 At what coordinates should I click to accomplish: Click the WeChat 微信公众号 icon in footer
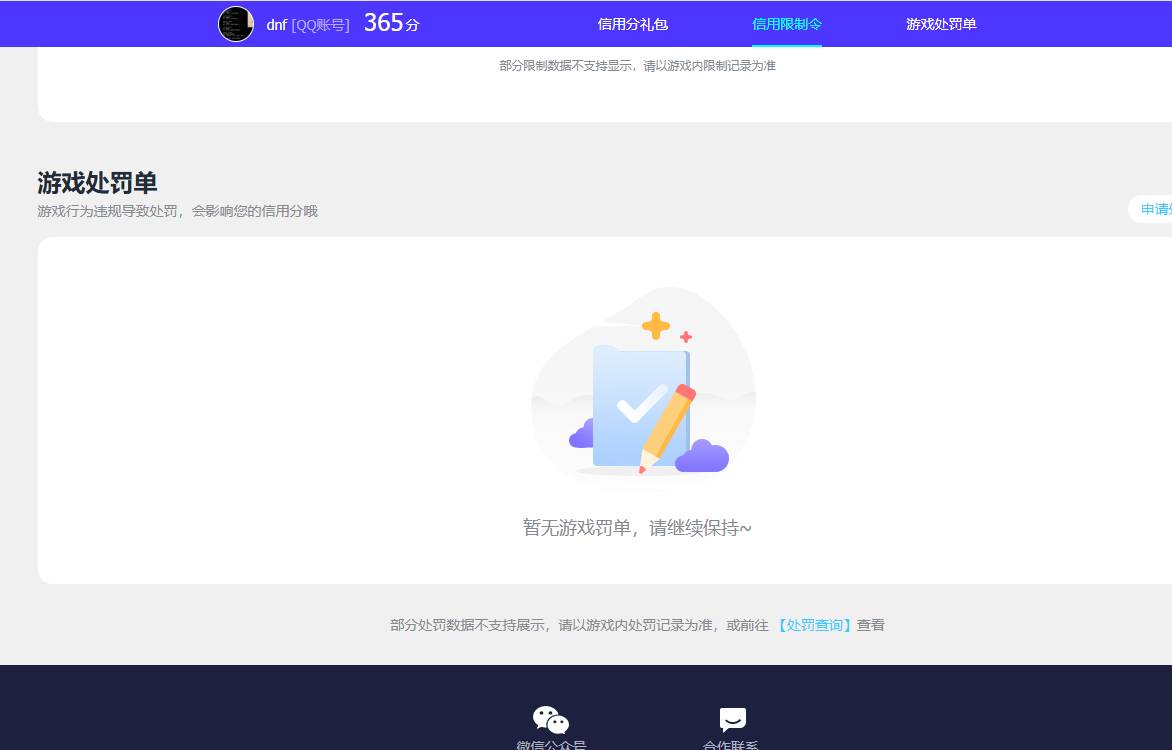tap(551, 719)
